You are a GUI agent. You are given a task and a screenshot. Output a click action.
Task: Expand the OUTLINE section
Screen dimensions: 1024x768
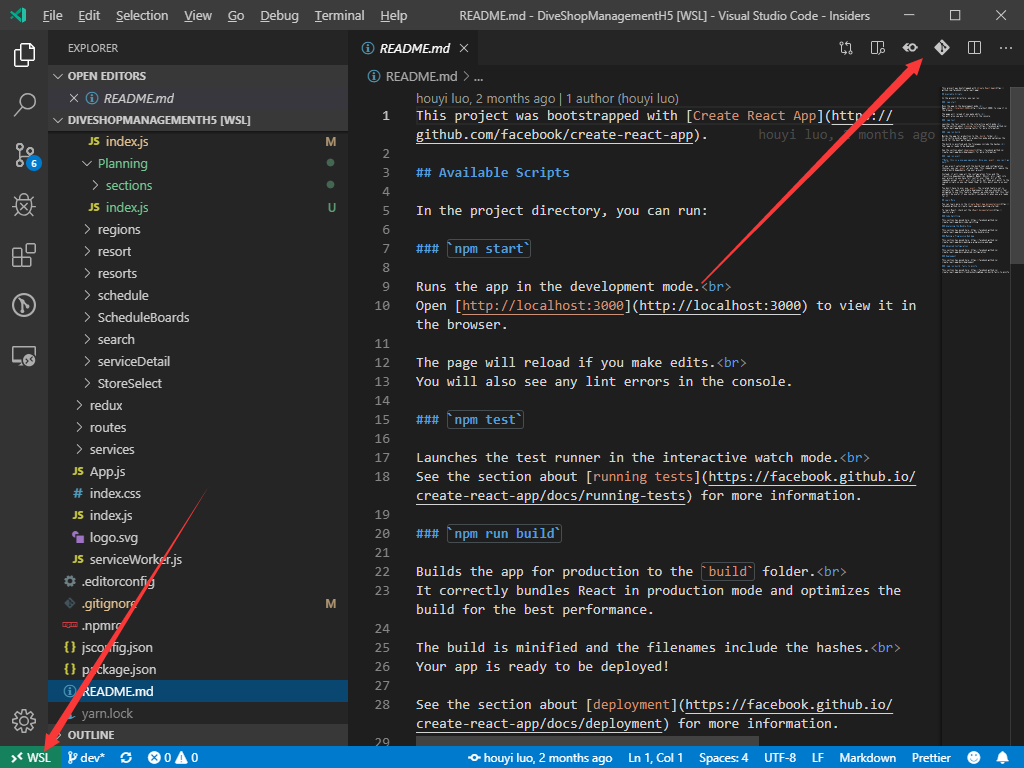coord(90,735)
